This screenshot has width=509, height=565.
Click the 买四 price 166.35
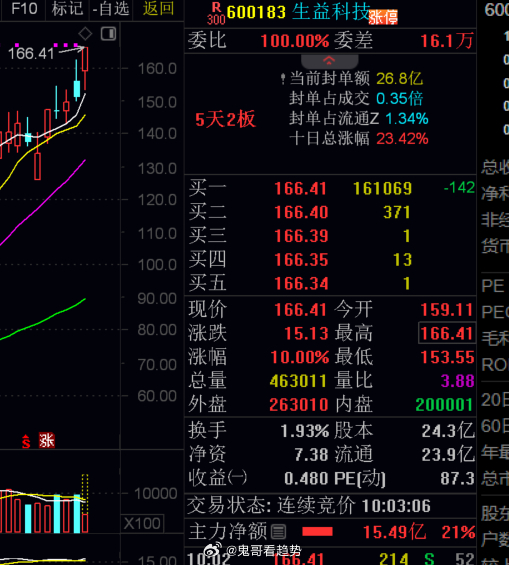301,260
